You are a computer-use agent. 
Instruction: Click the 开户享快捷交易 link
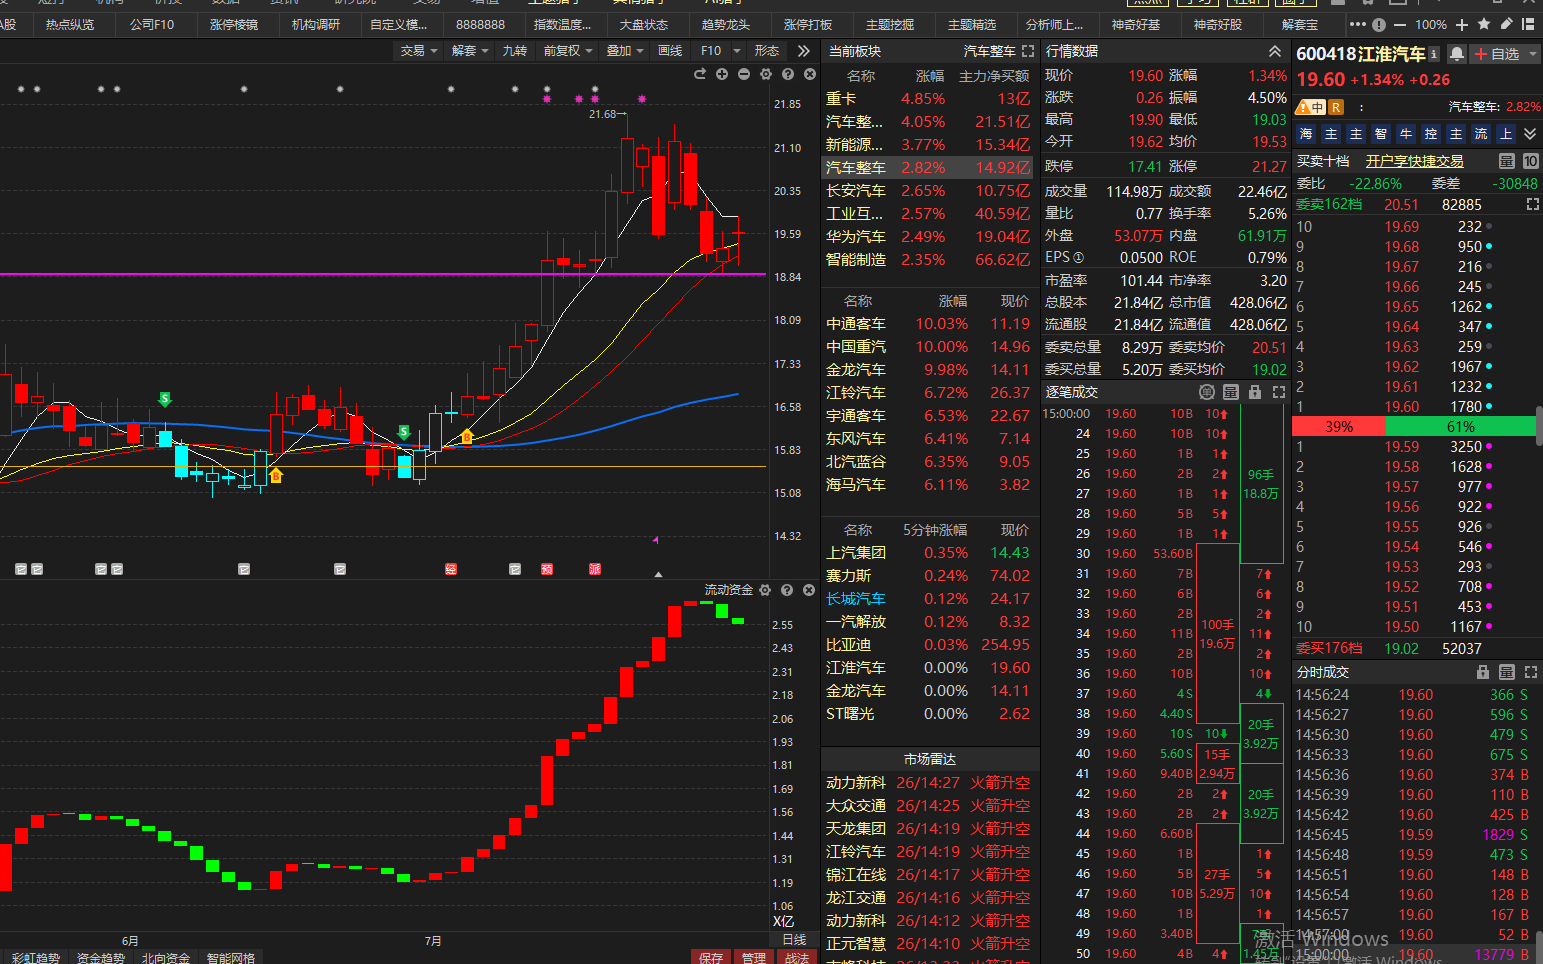pyautogui.click(x=1414, y=161)
